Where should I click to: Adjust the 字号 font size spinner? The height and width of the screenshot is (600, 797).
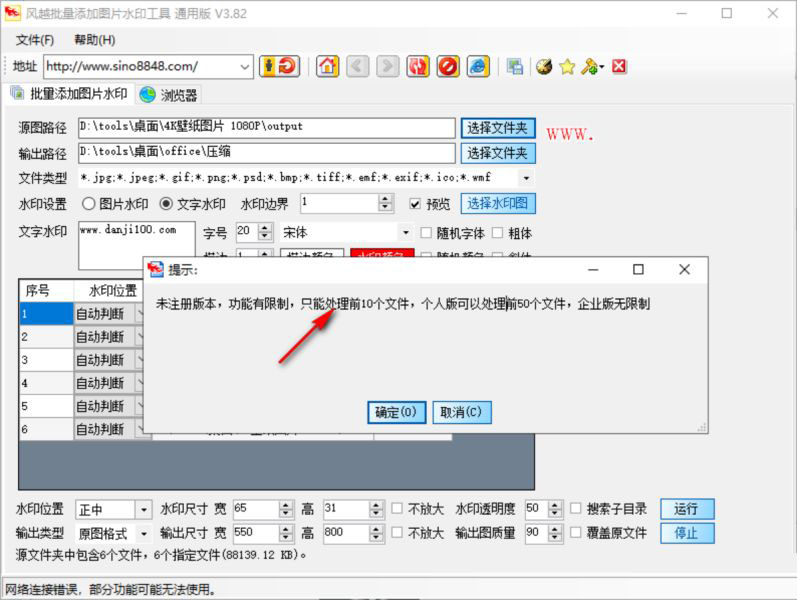click(x=265, y=232)
